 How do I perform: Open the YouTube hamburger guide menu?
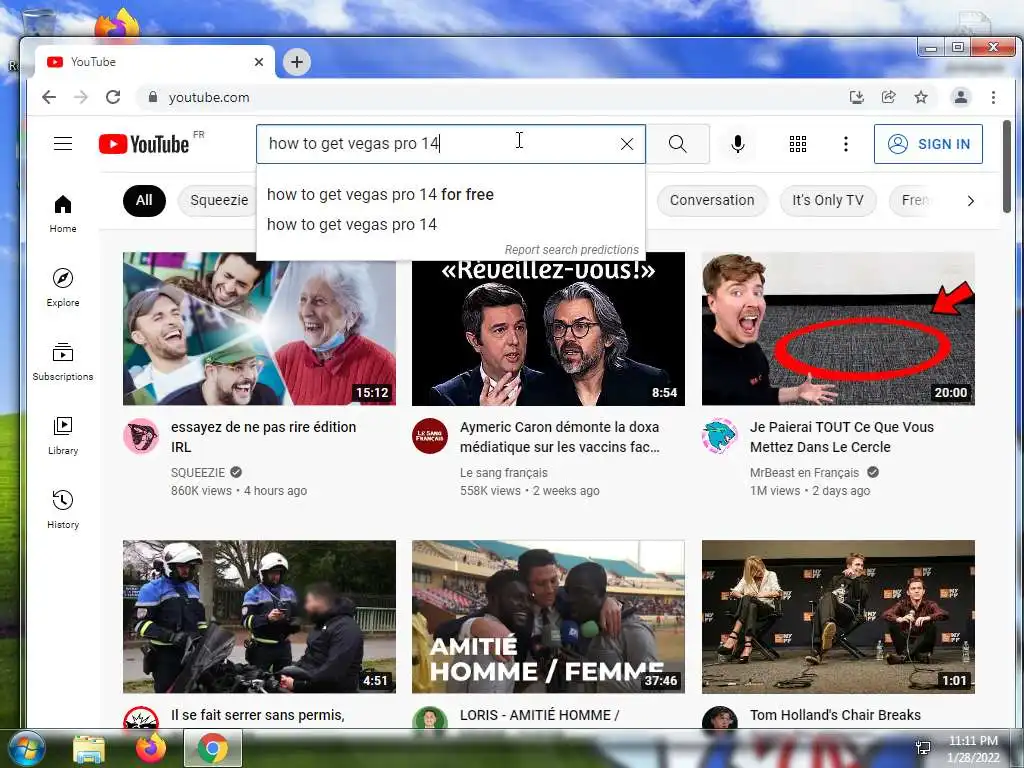63,144
